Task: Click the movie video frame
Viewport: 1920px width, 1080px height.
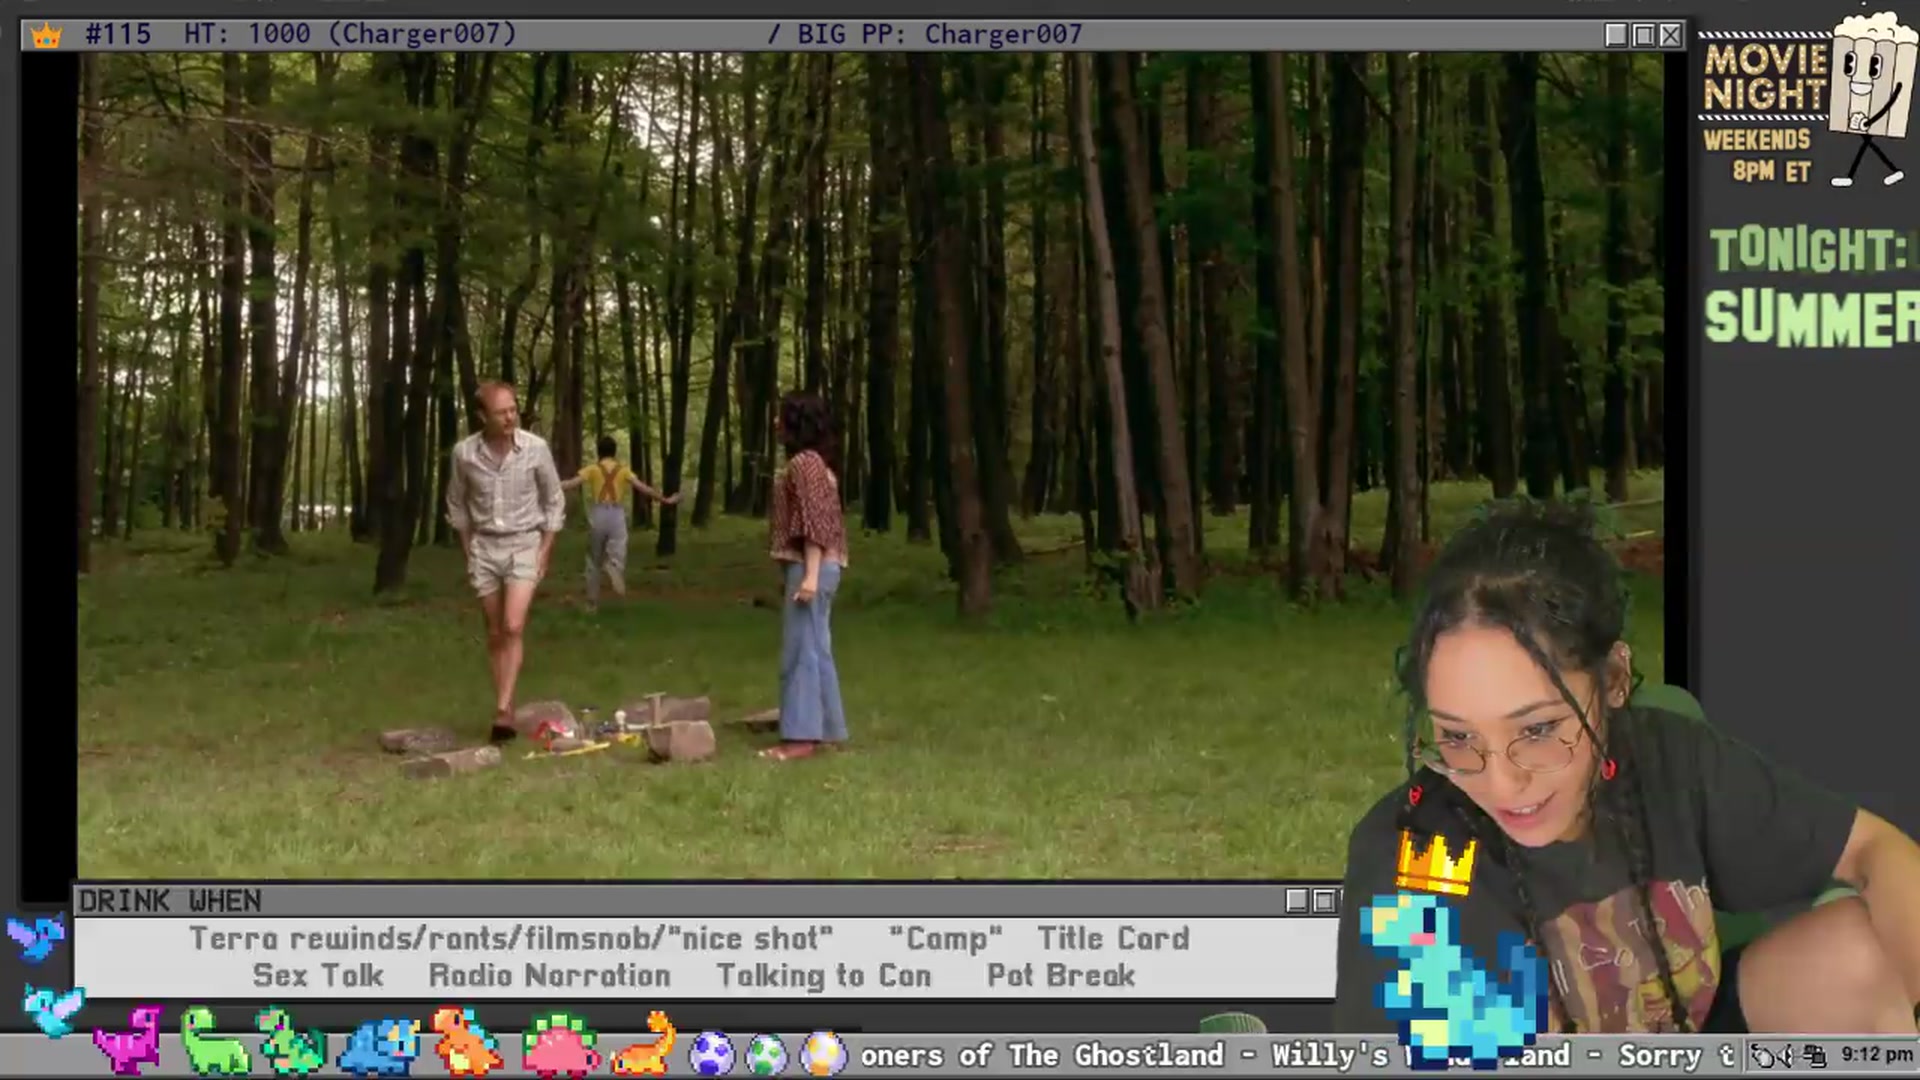Action: 870,465
